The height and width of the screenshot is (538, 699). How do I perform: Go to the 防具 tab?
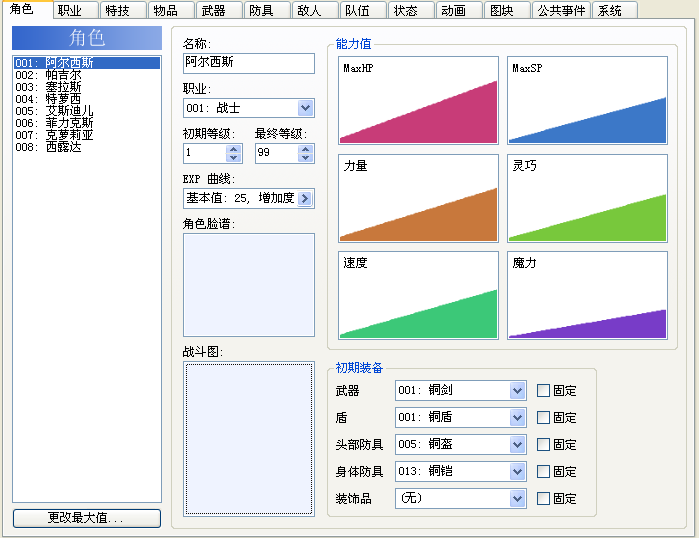click(267, 10)
